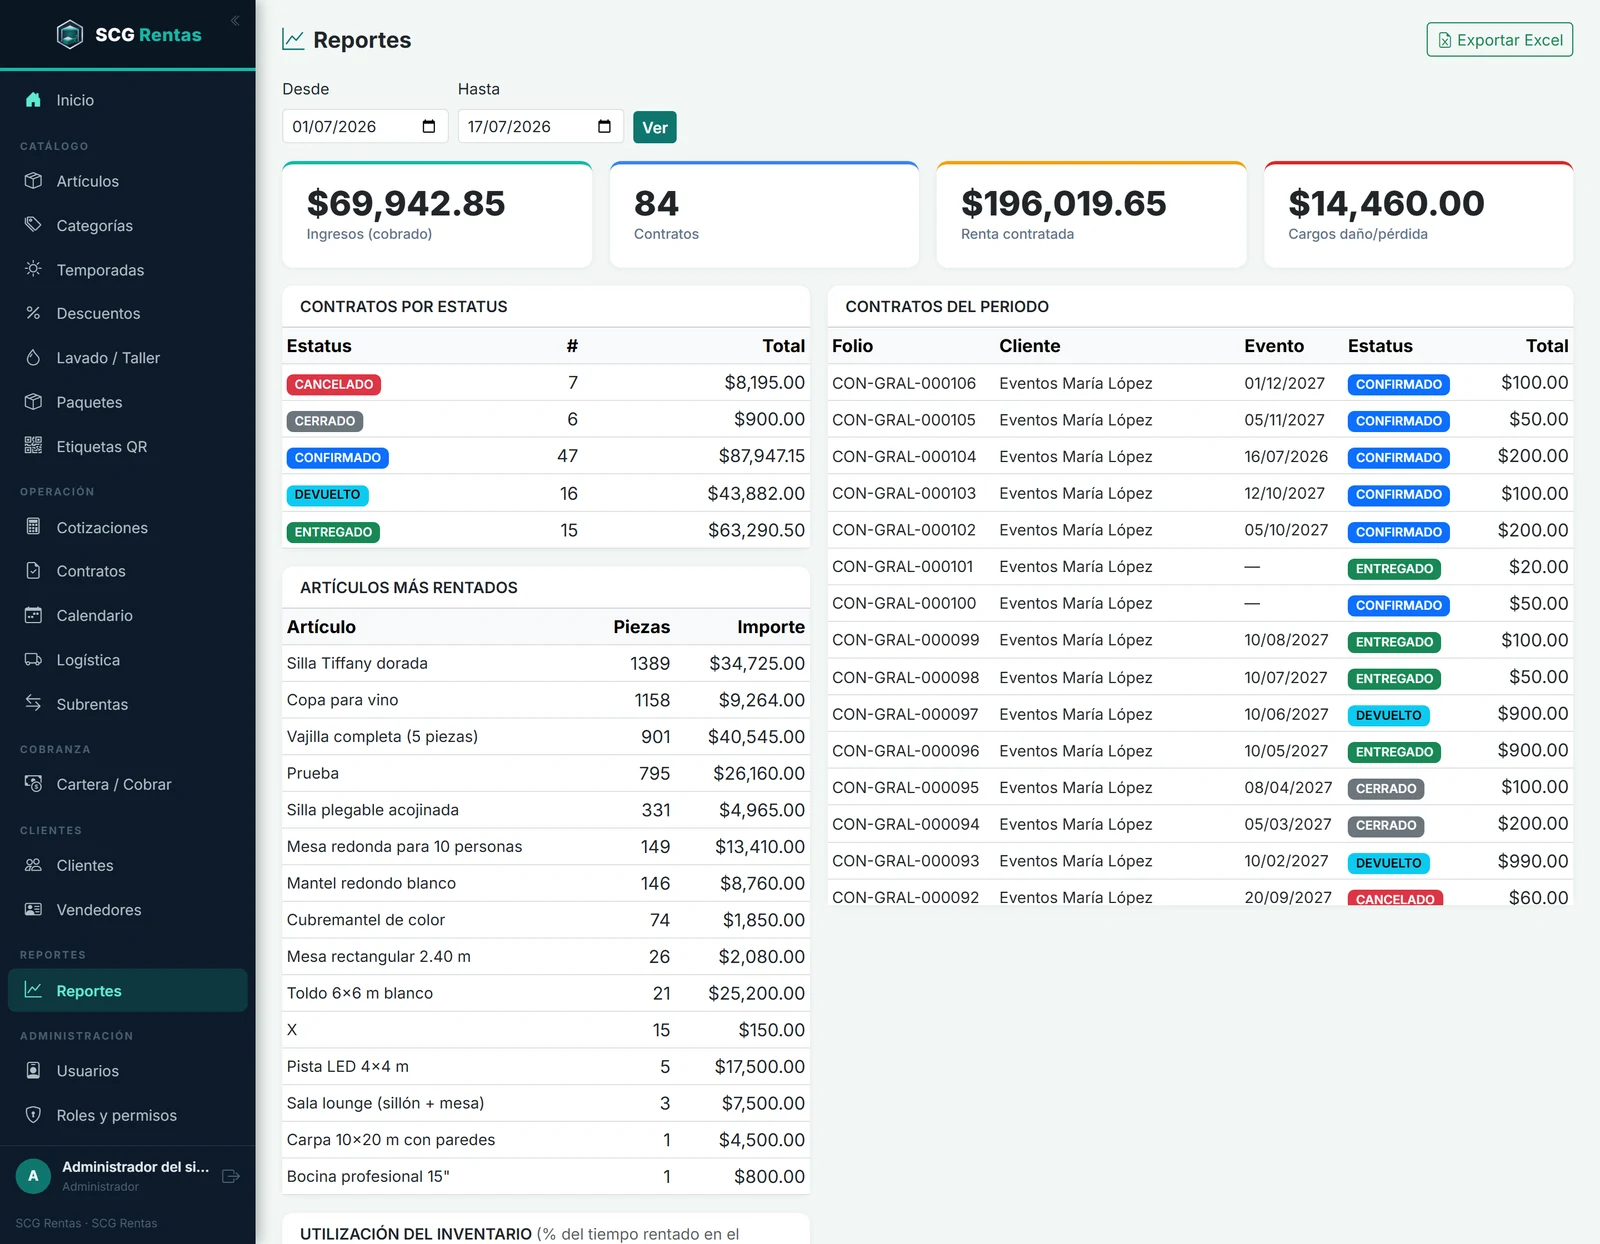Click the Desde date field 01/07/2026

click(x=365, y=127)
